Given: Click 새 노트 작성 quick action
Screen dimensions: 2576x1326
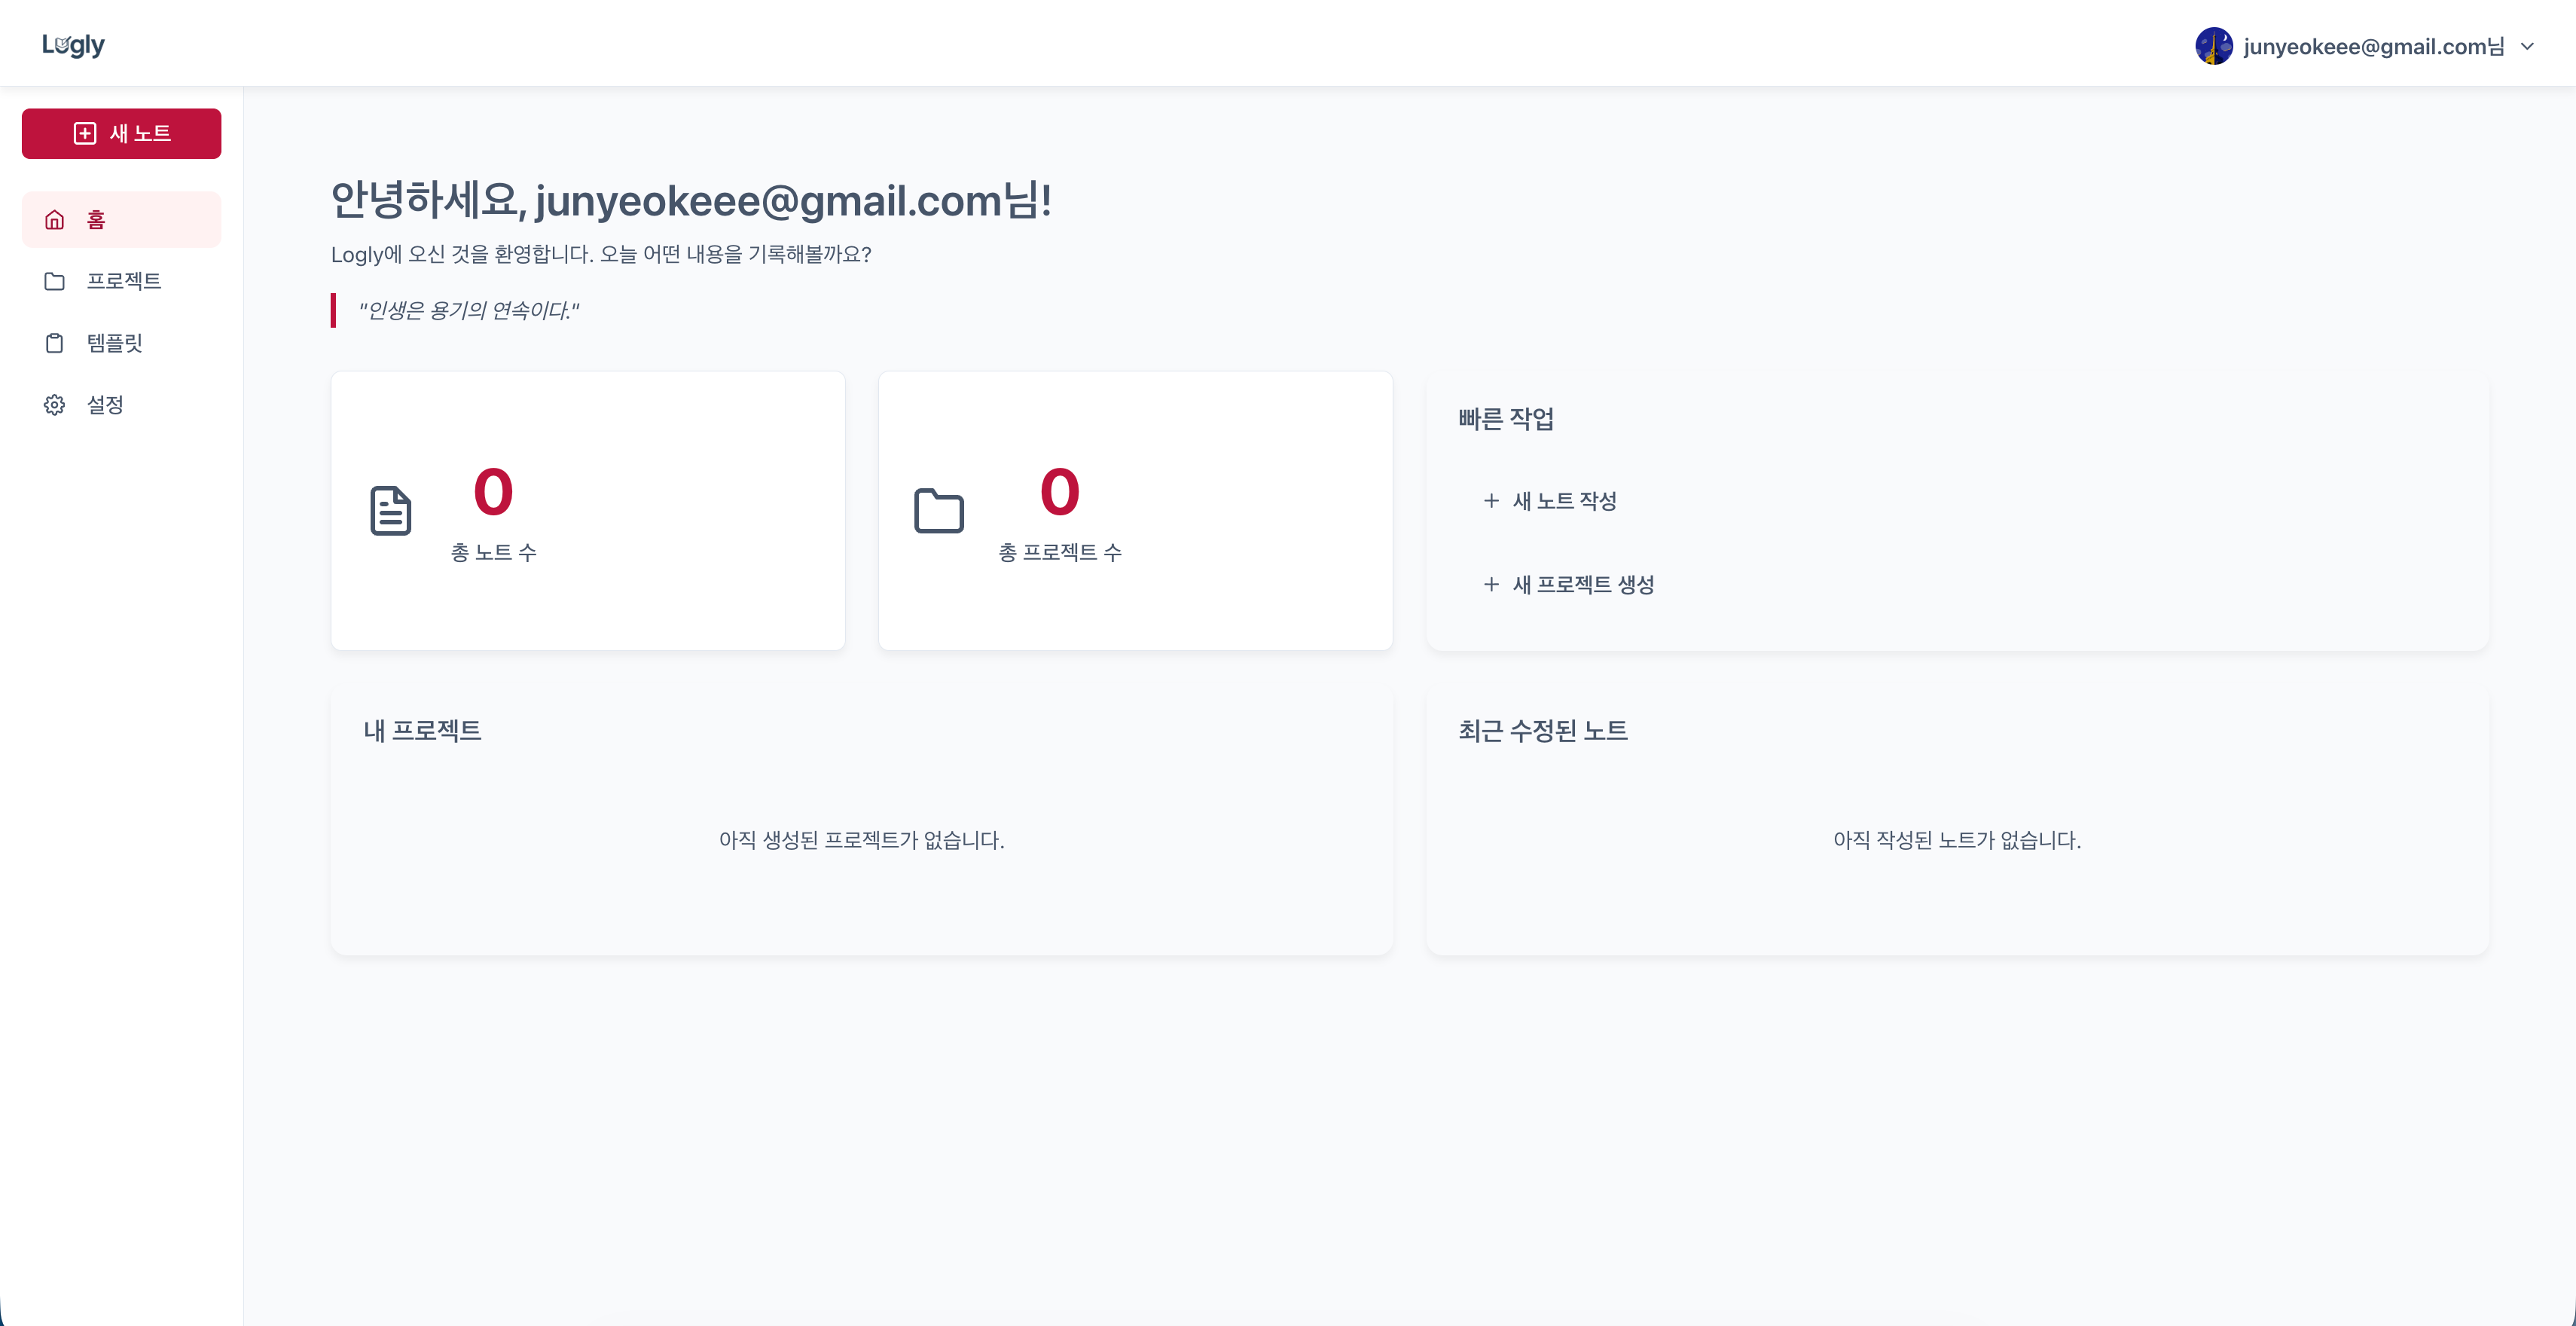Looking at the screenshot, I should point(1564,501).
